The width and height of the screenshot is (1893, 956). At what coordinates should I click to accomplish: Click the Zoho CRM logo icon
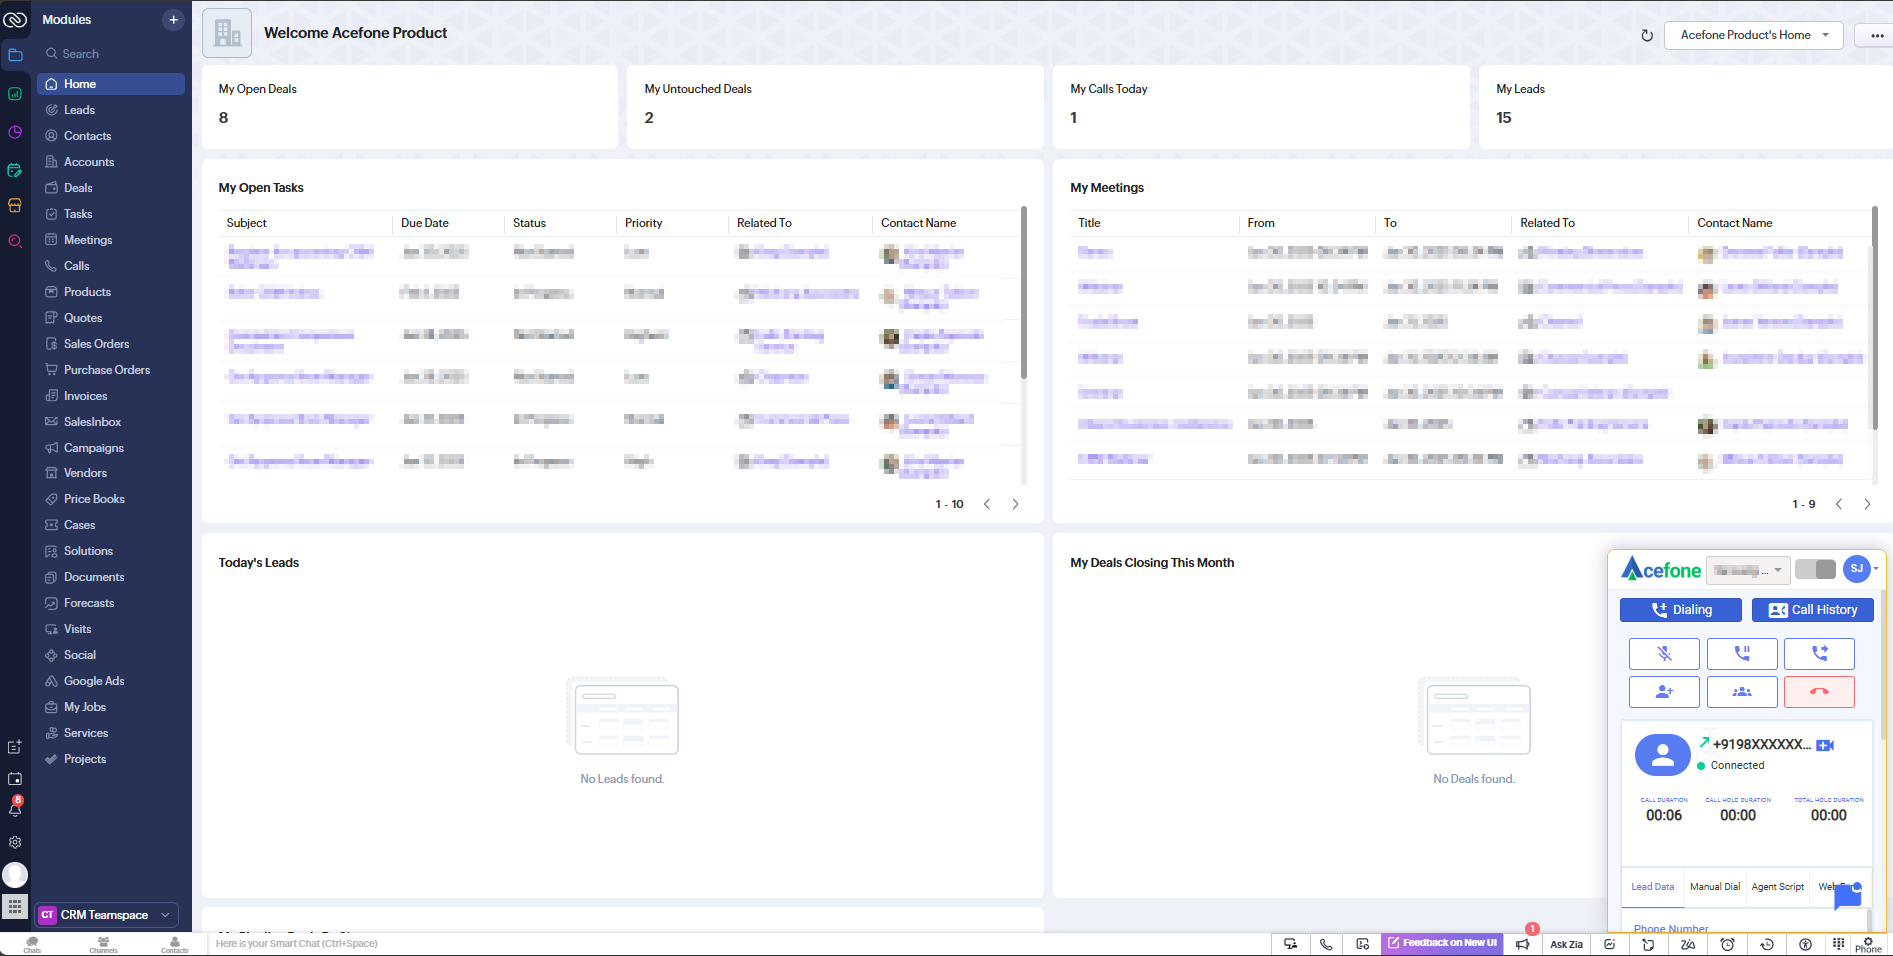pyautogui.click(x=15, y=19)
